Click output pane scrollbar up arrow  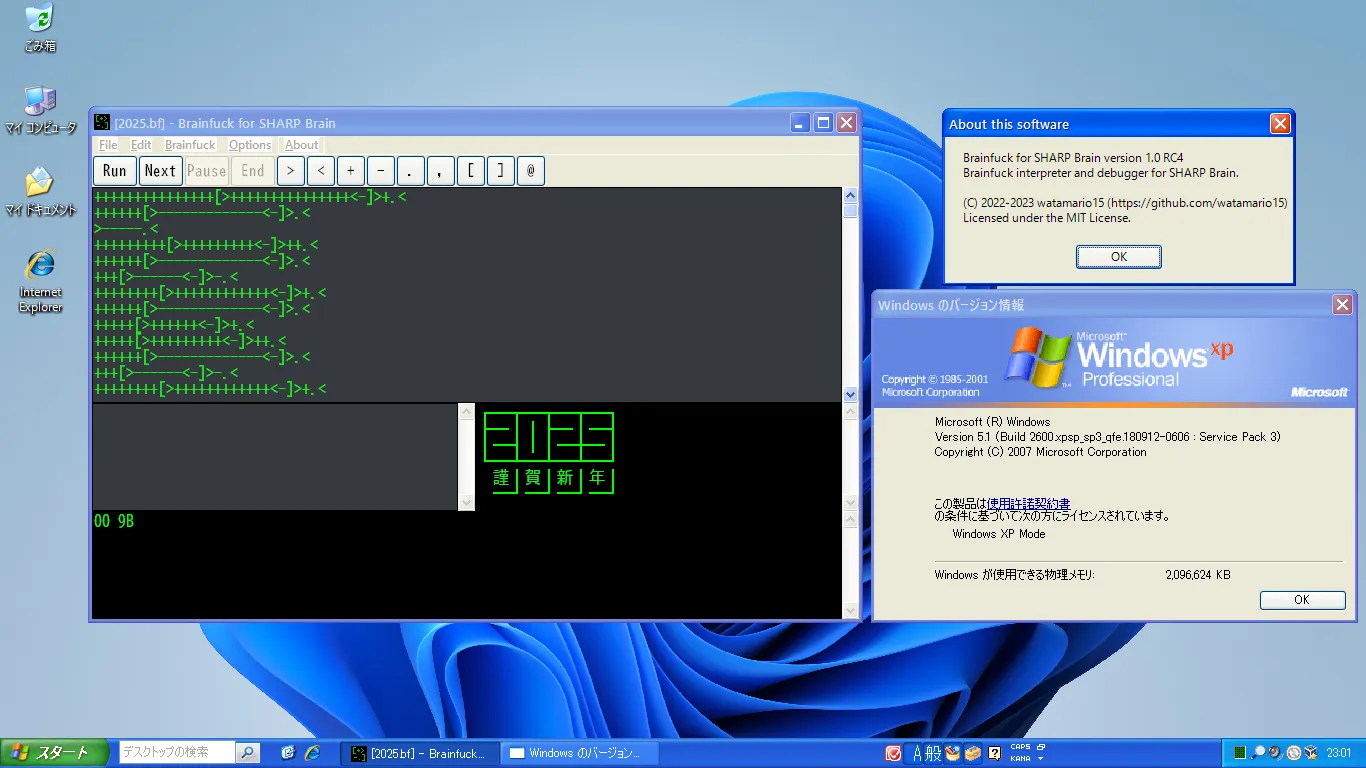coord(850,411)
